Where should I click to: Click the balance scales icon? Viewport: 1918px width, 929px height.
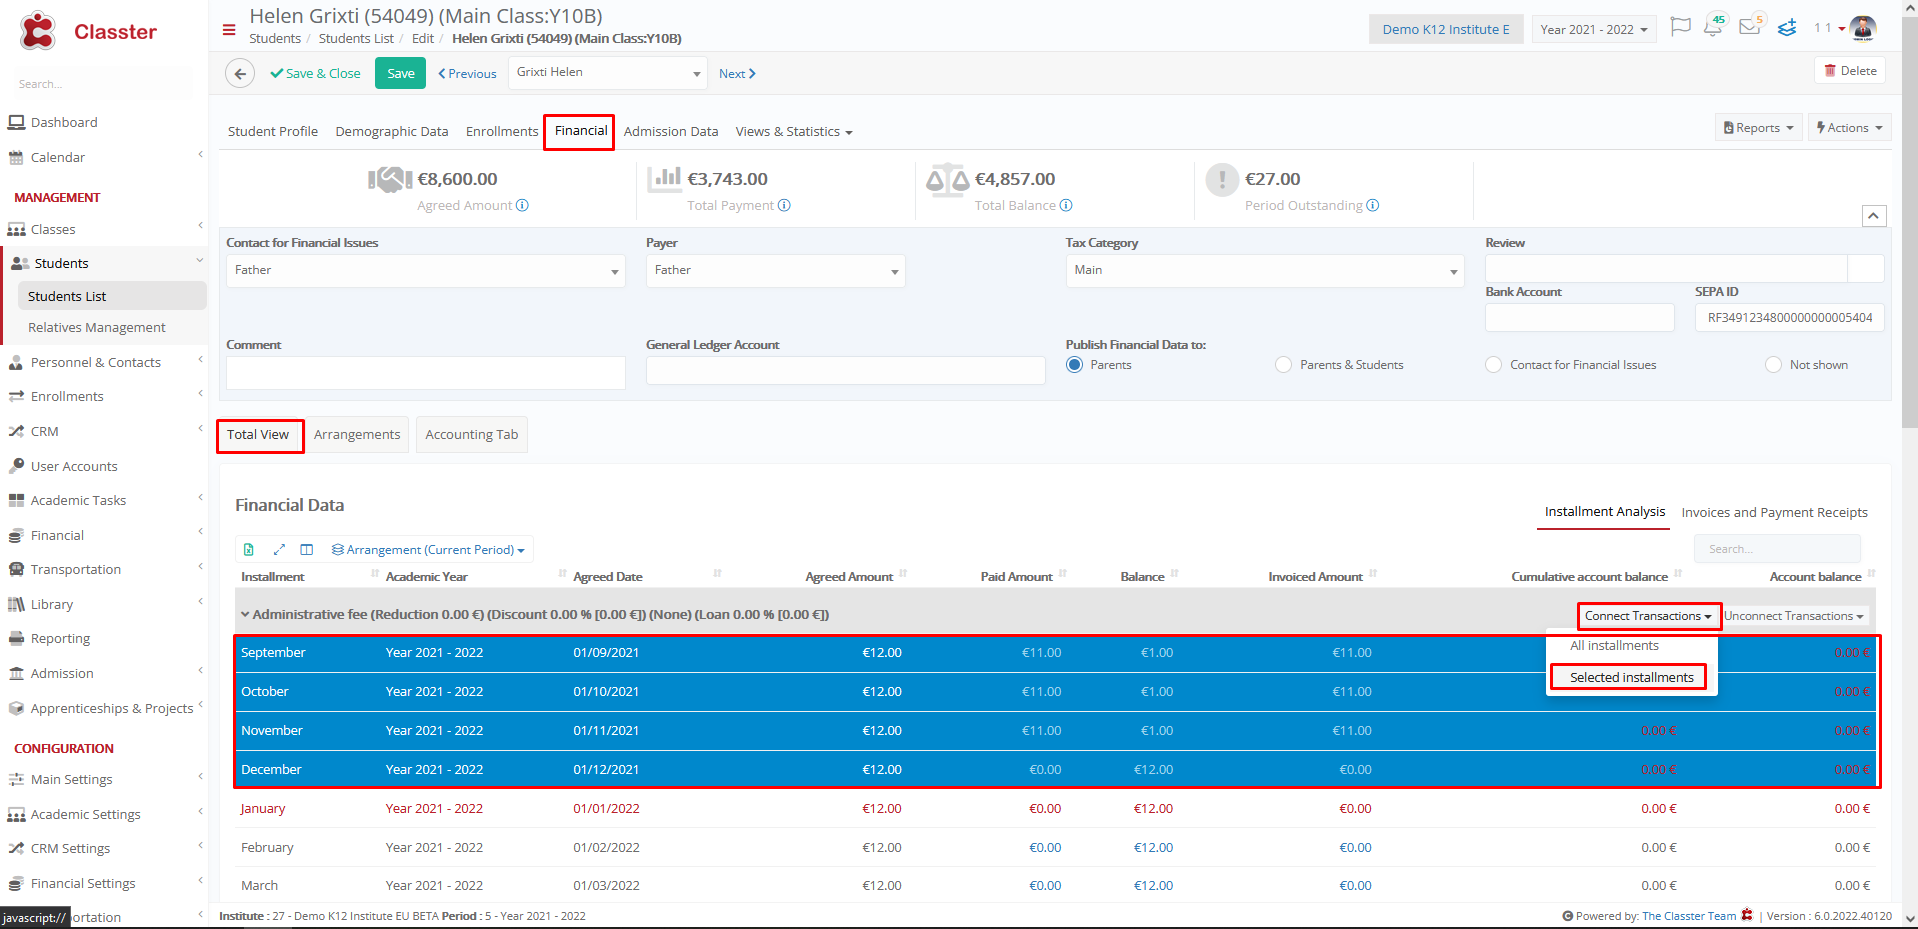(946, 179)
